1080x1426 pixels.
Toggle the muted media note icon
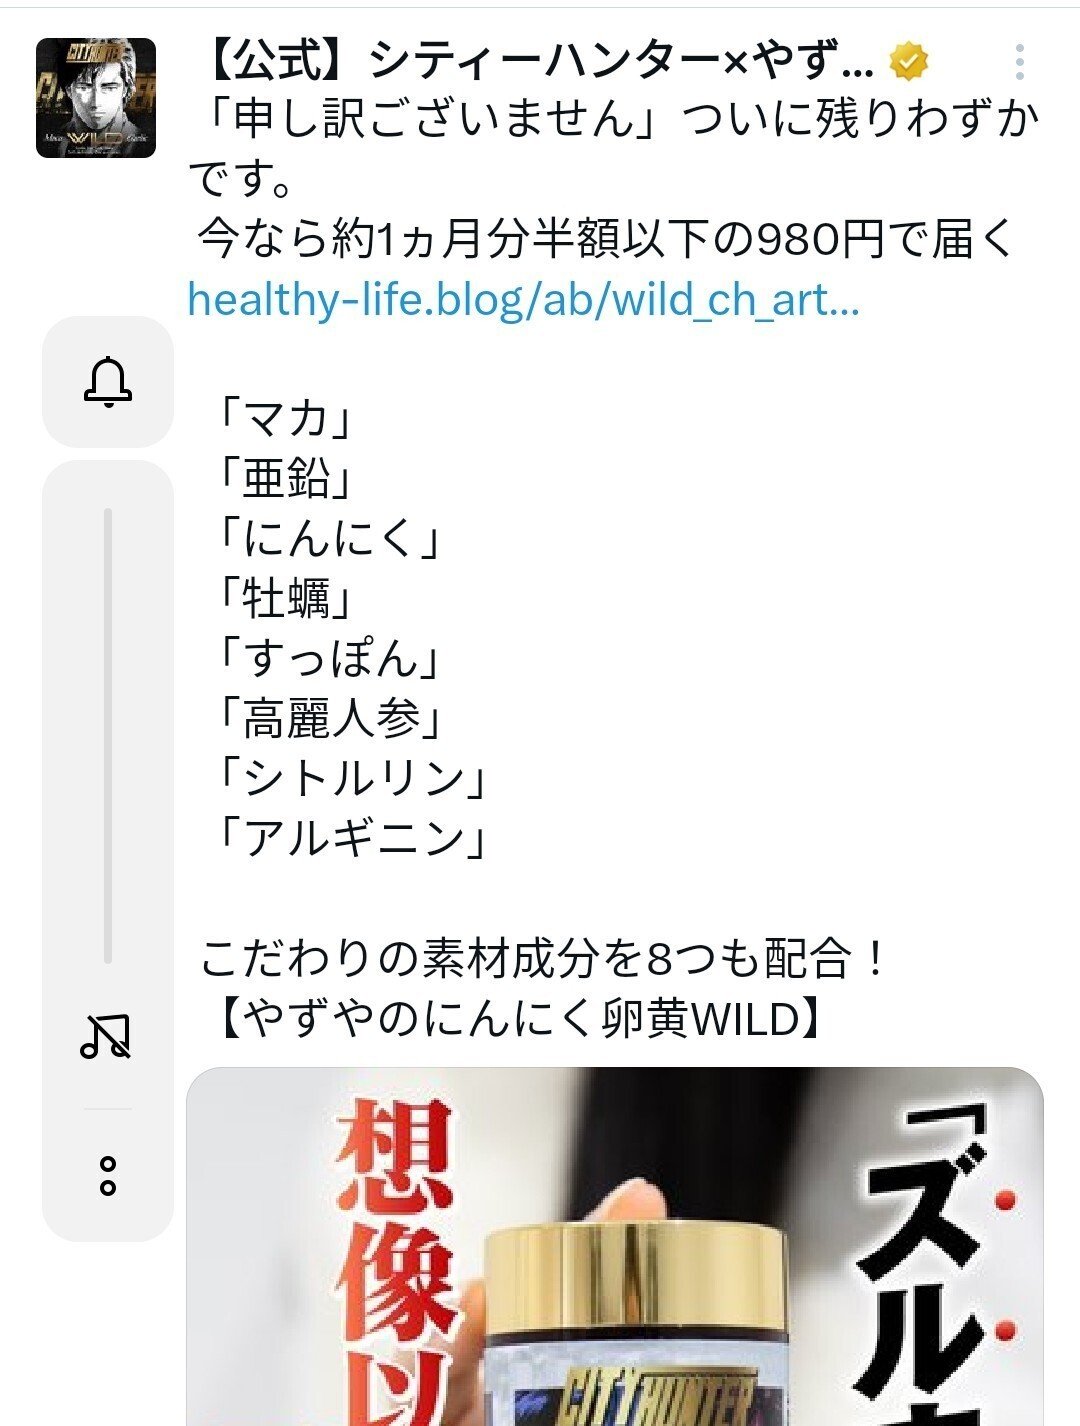(106, 1036)
